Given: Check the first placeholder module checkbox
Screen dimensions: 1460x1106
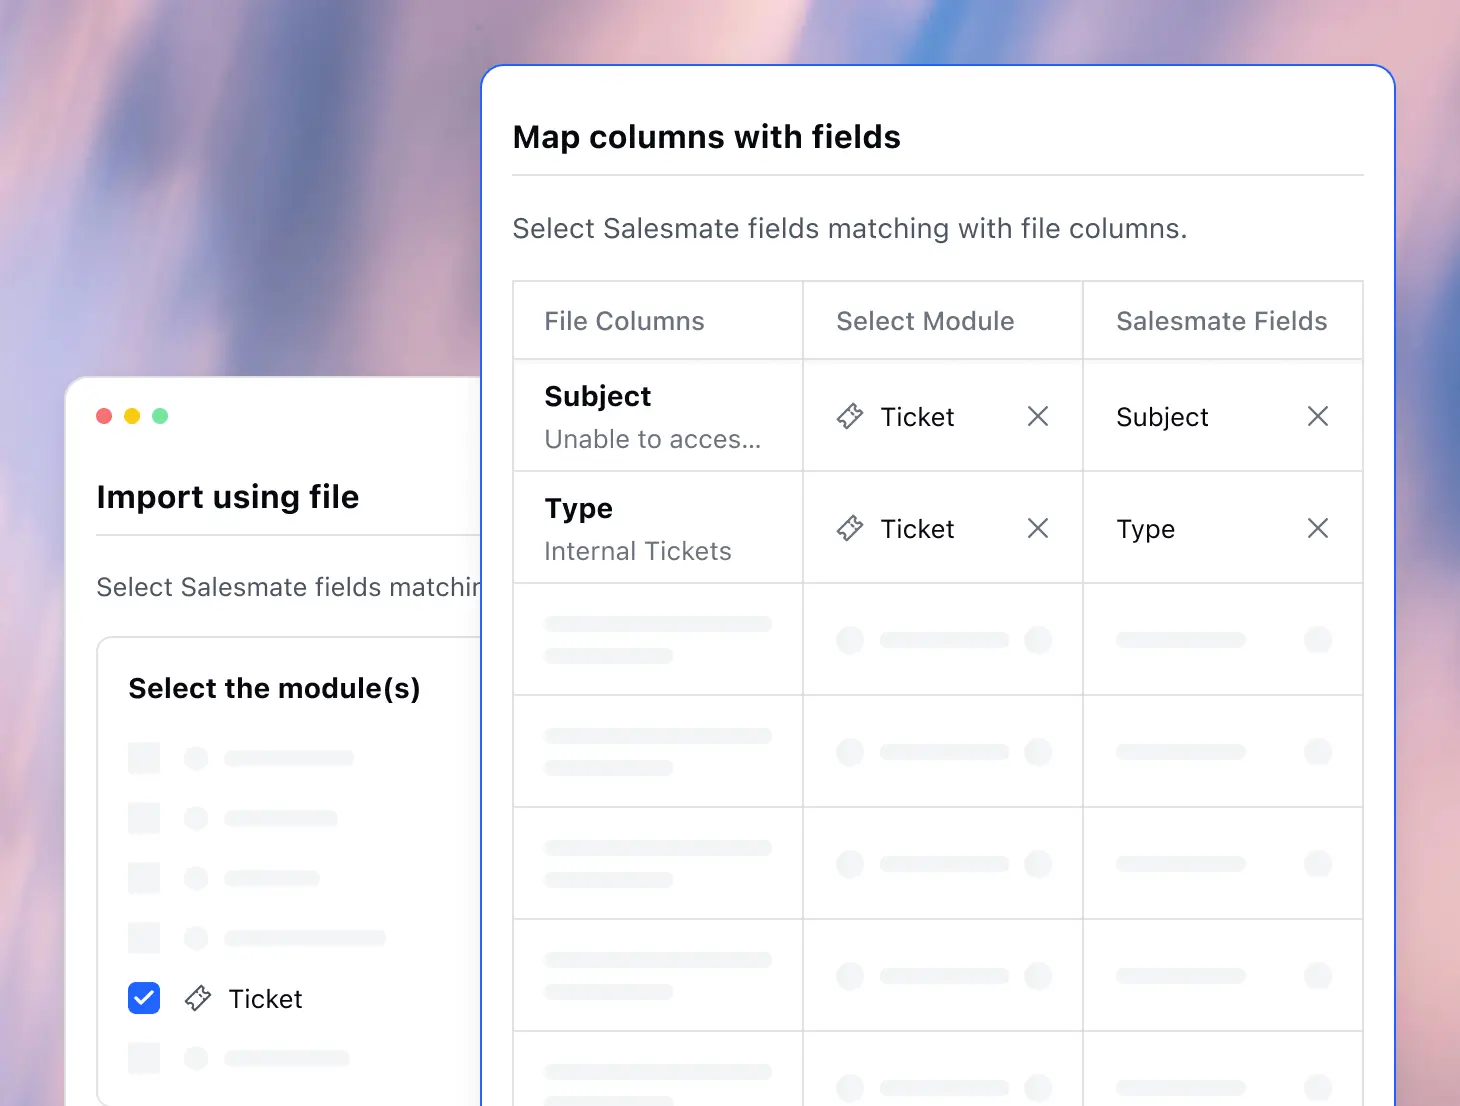Looking at the screenshot, I should 144,758.
